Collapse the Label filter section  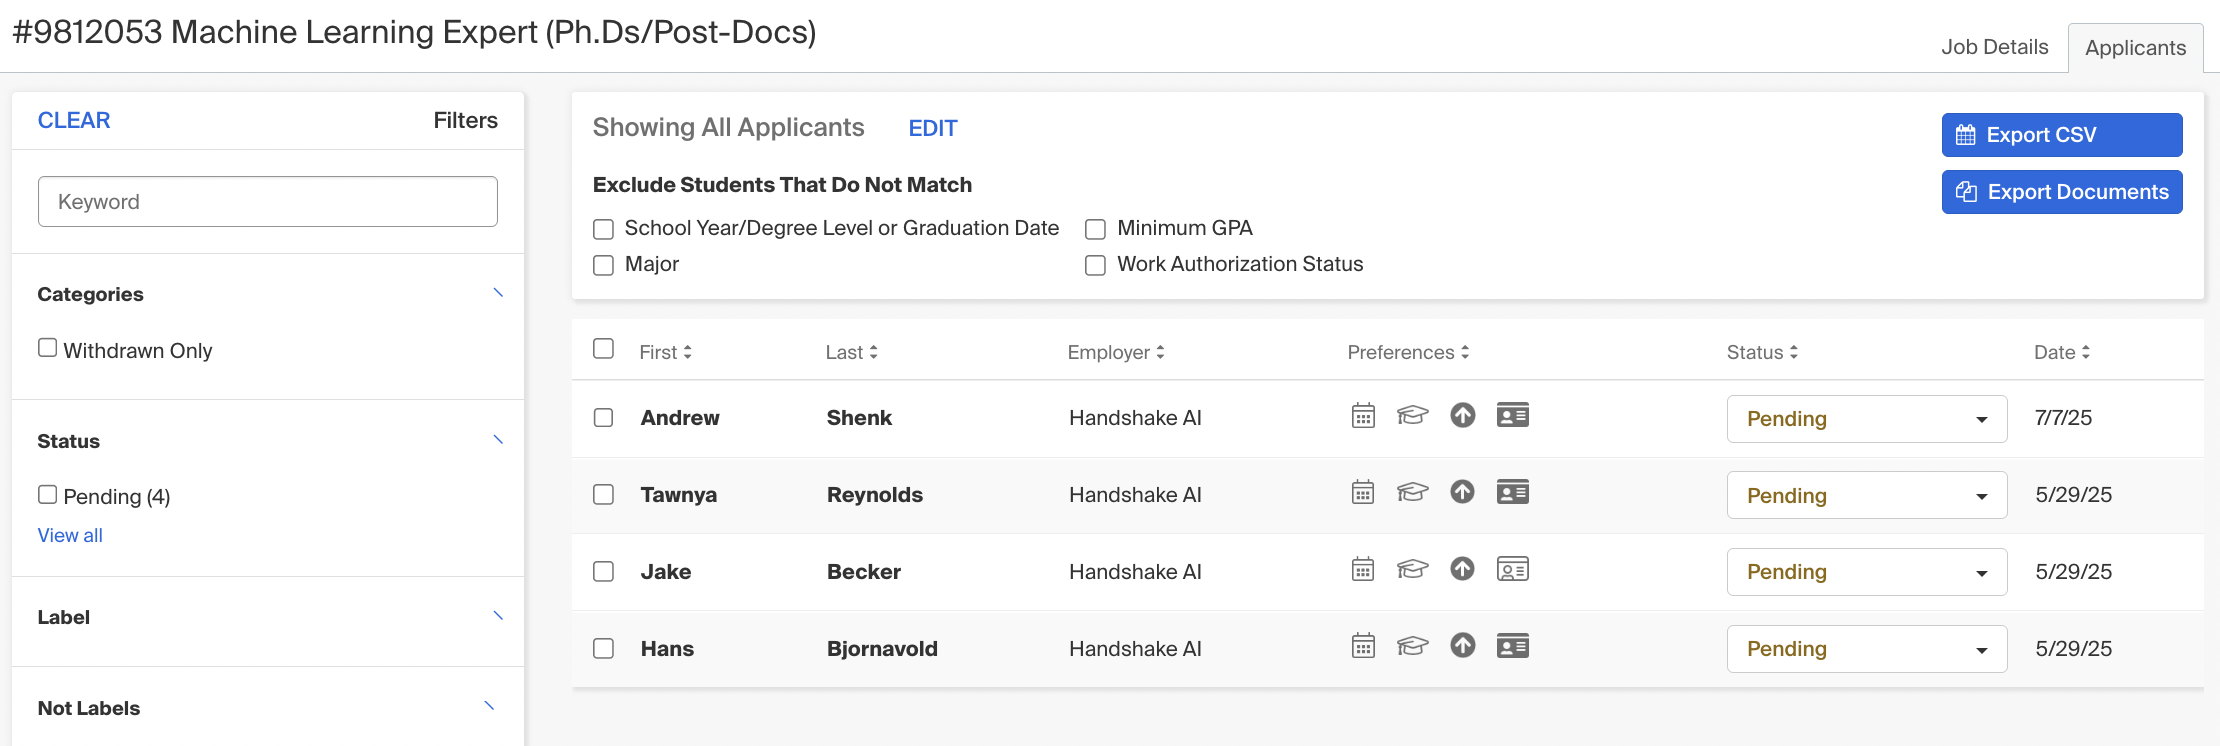[498, 616]
